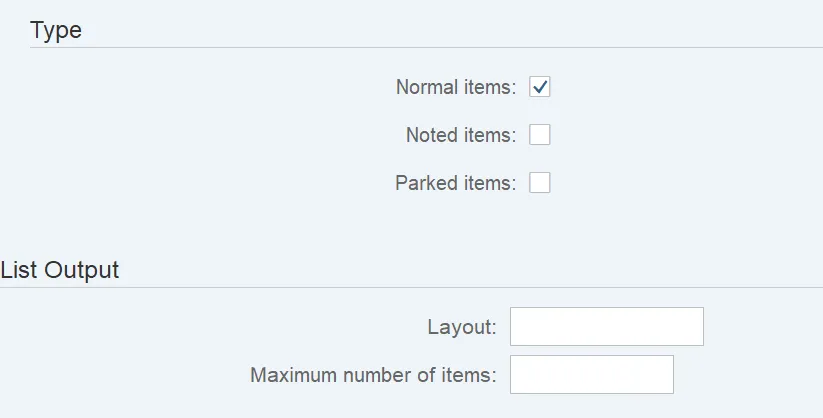
Task: Select the Type section heading
Action: 56,30
